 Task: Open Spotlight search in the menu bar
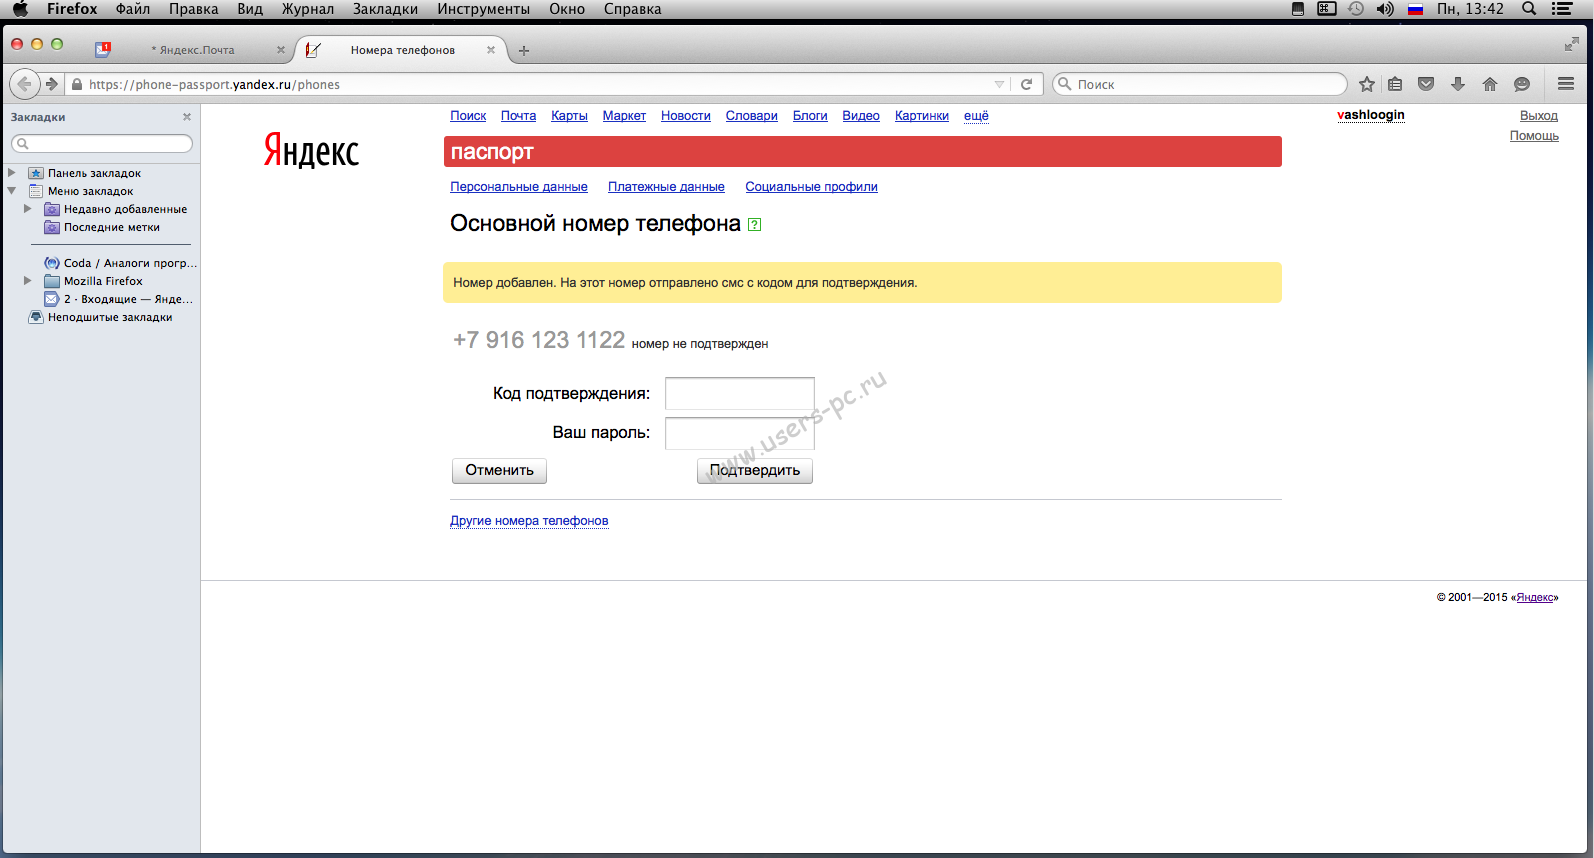click(1529, 9)
